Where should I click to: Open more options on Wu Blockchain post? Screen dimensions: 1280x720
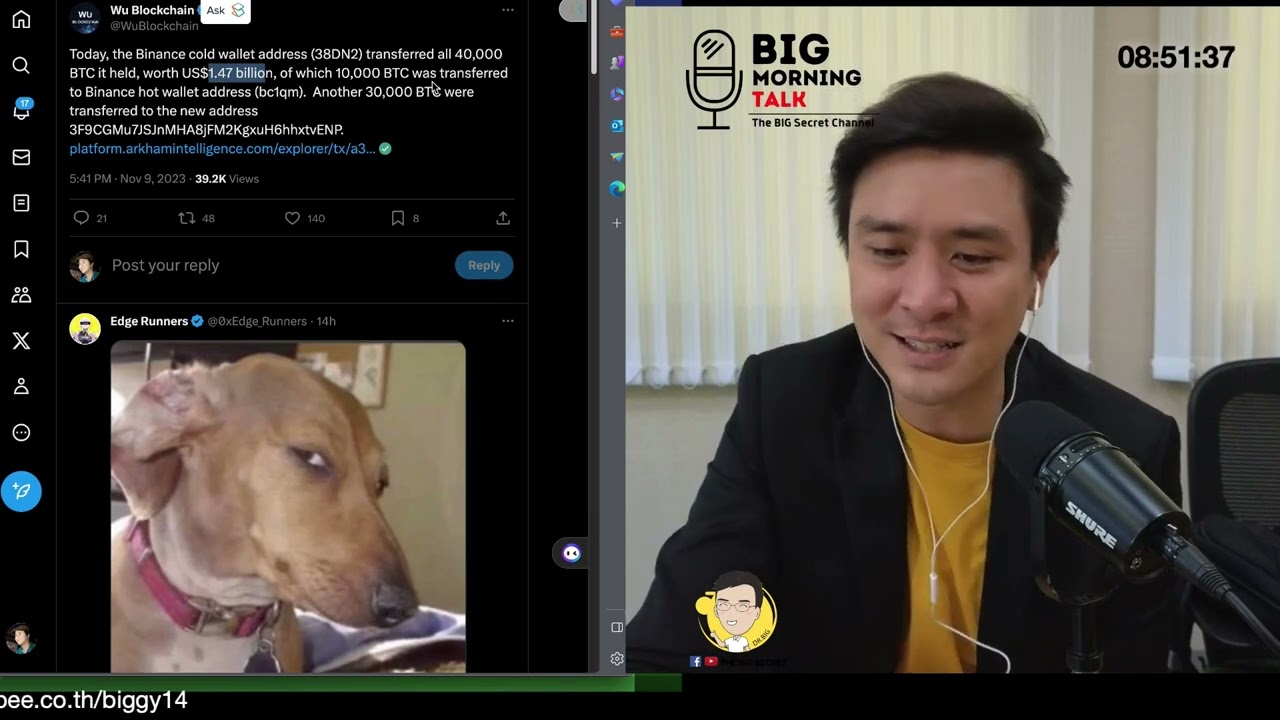click(507, 10)
